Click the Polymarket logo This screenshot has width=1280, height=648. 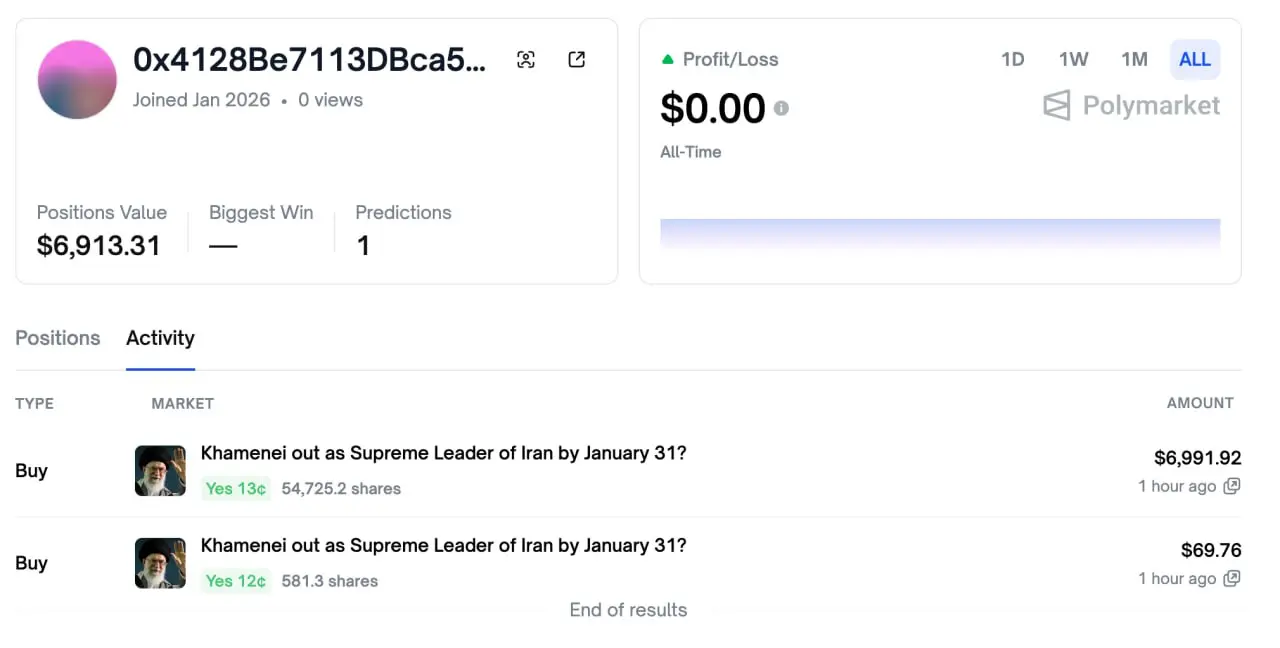coord(1131,106)
